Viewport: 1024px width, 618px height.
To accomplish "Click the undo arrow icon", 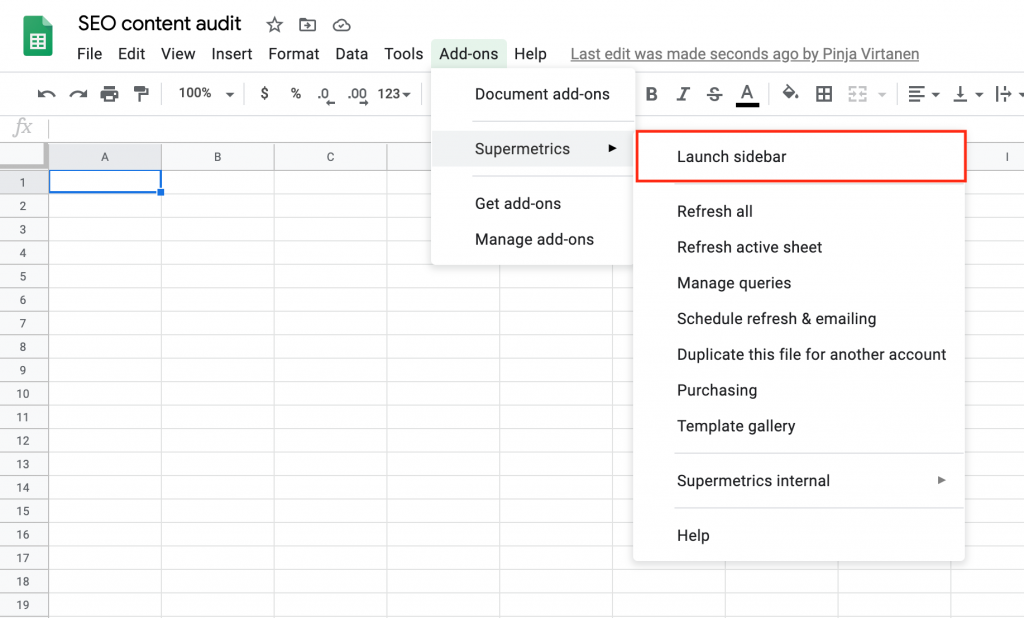I will click(46, 94).
